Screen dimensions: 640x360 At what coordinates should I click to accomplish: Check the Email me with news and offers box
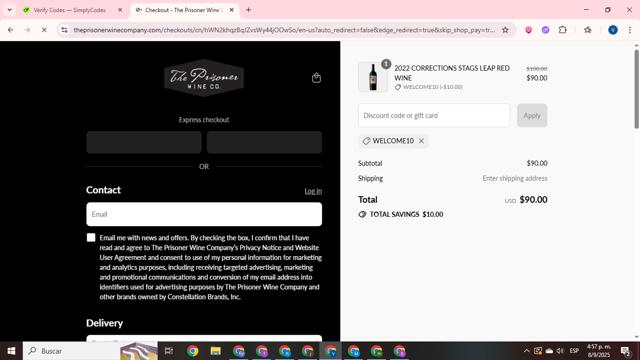pyautogui.click(x=91, y=238)
